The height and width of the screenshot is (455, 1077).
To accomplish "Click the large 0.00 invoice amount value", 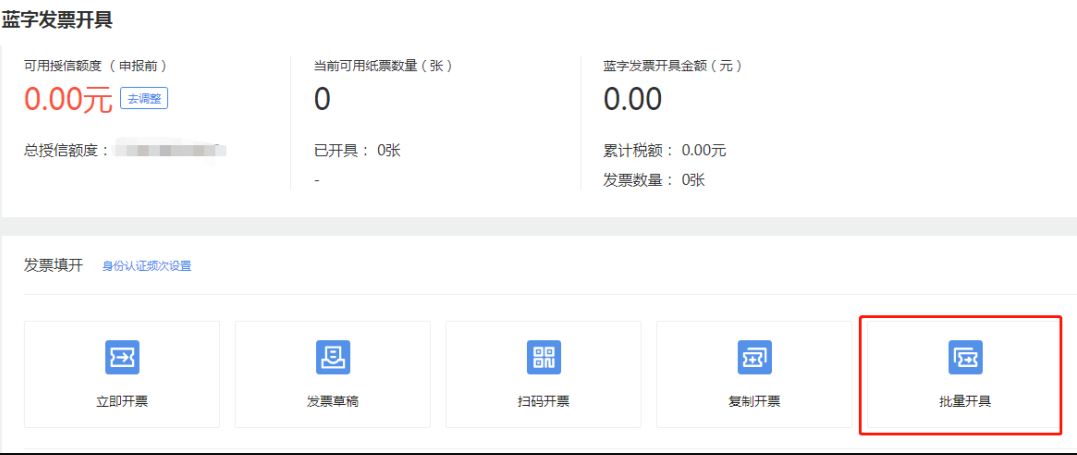I will [x=633, y=100].
